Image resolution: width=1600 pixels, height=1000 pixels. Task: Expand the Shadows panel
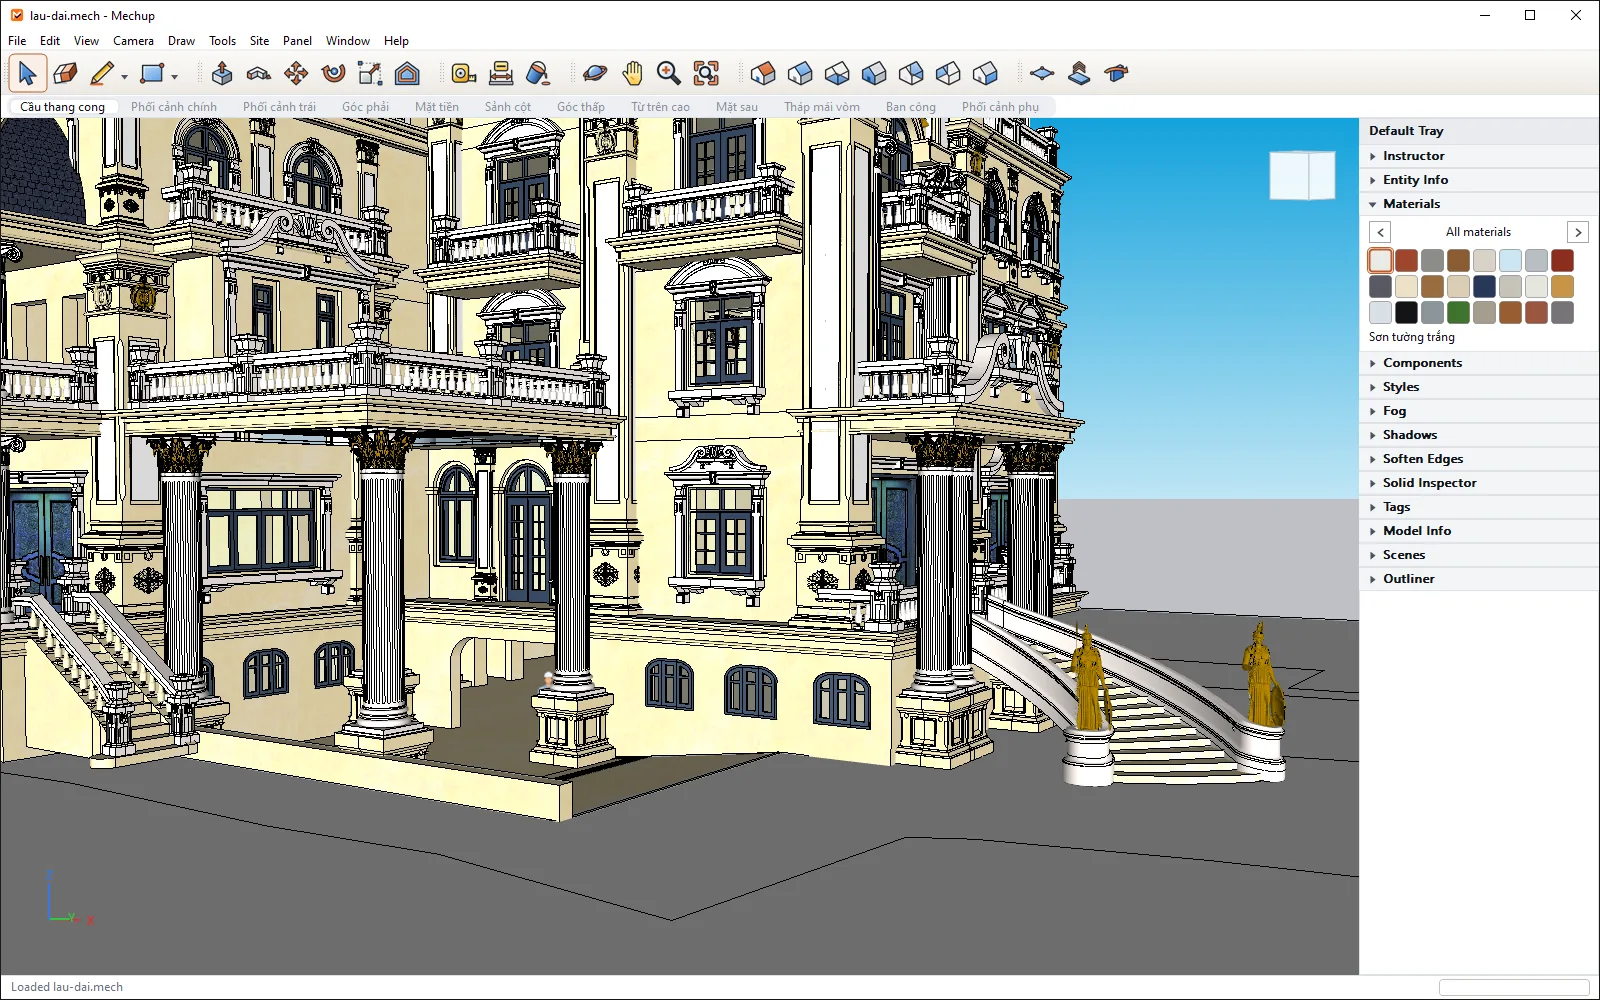pyautogui.click(x=1479, y=435)
